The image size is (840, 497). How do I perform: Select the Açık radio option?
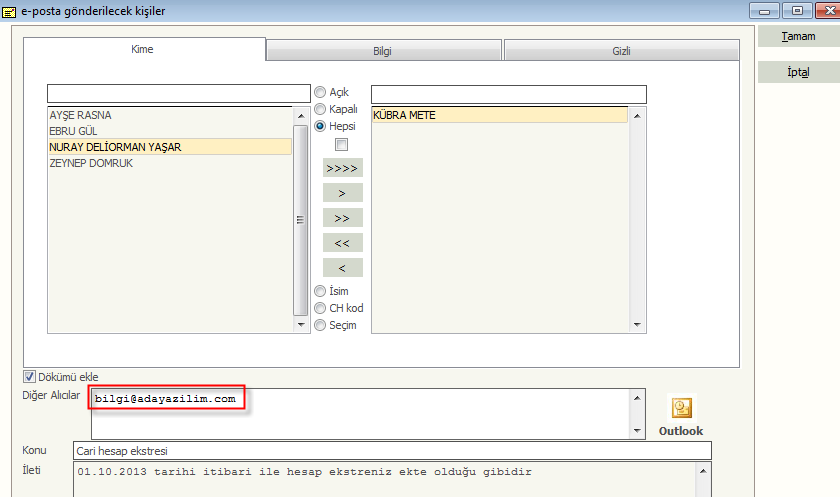point(321,92)
